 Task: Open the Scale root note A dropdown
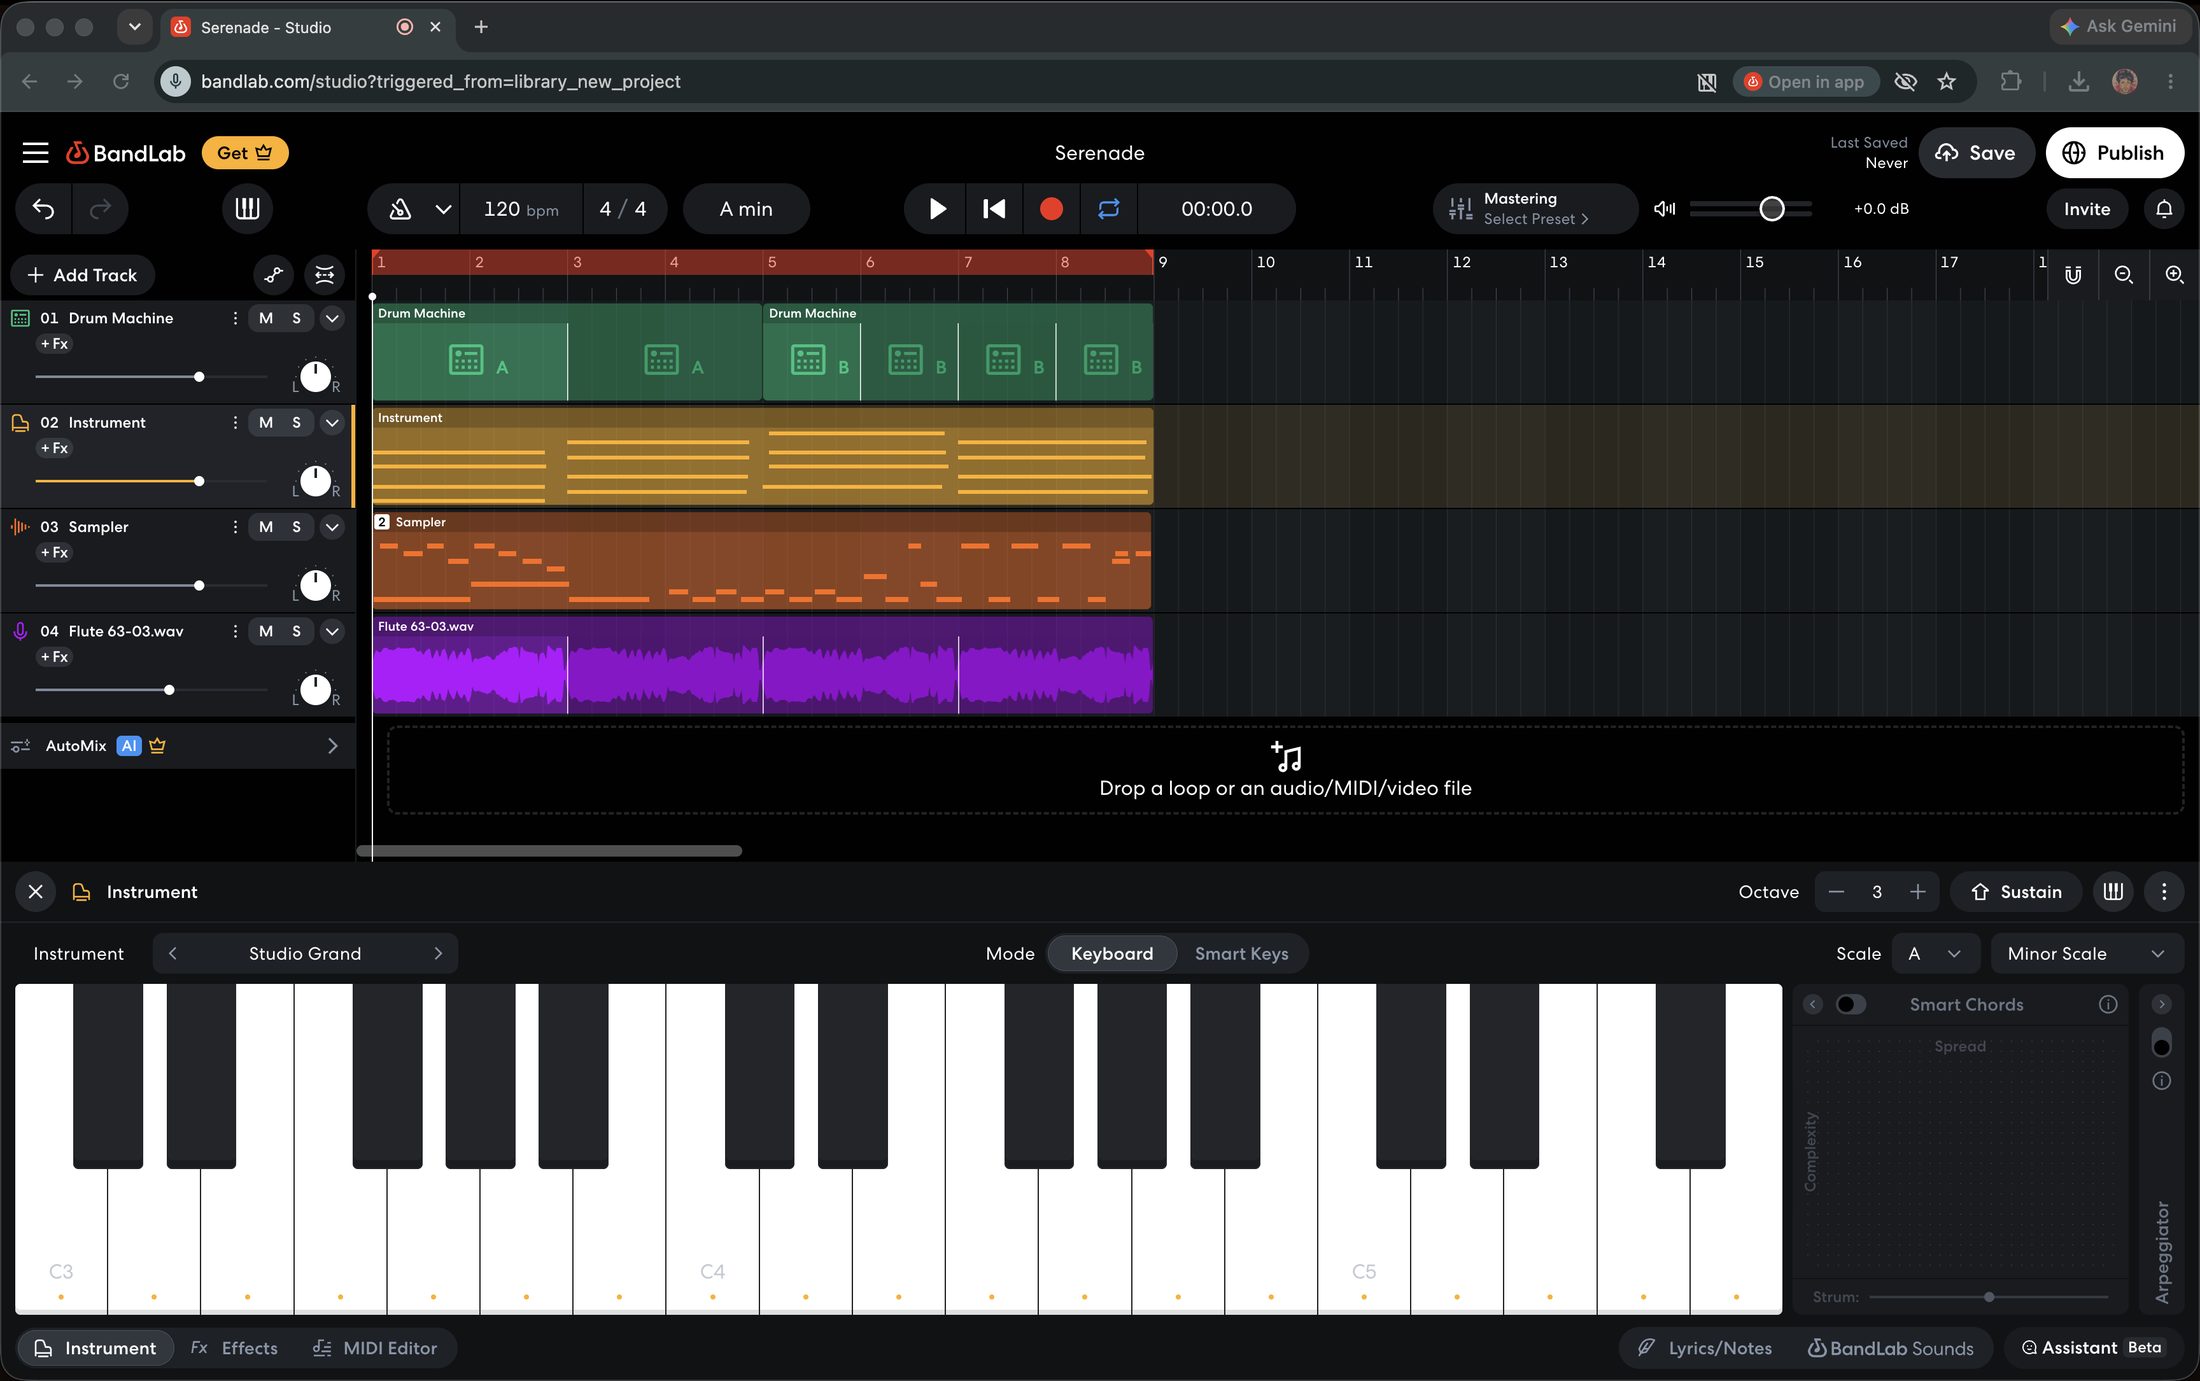pos(1935,953)
